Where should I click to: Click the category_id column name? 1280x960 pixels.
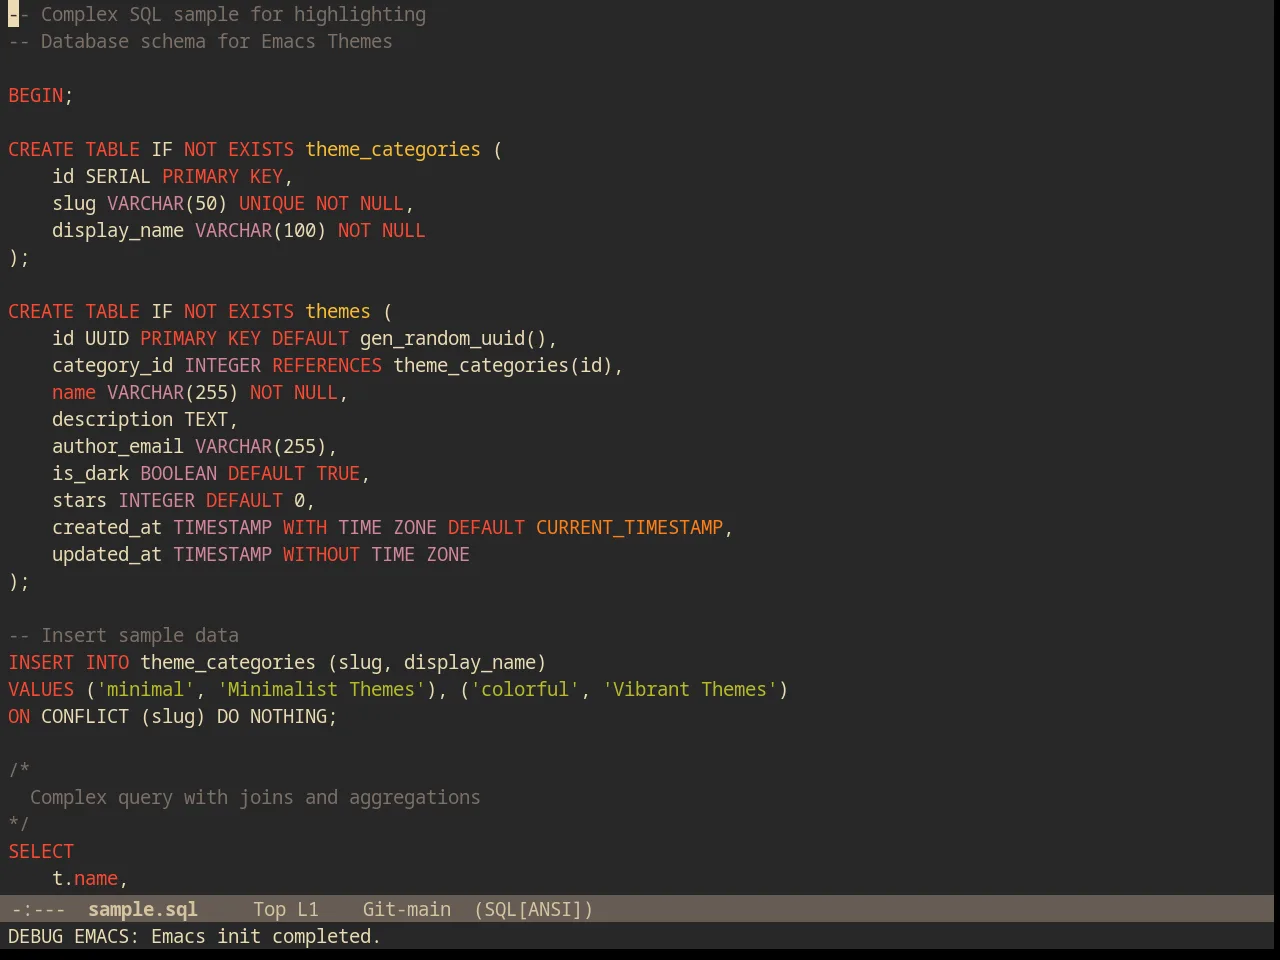point(113,365)
